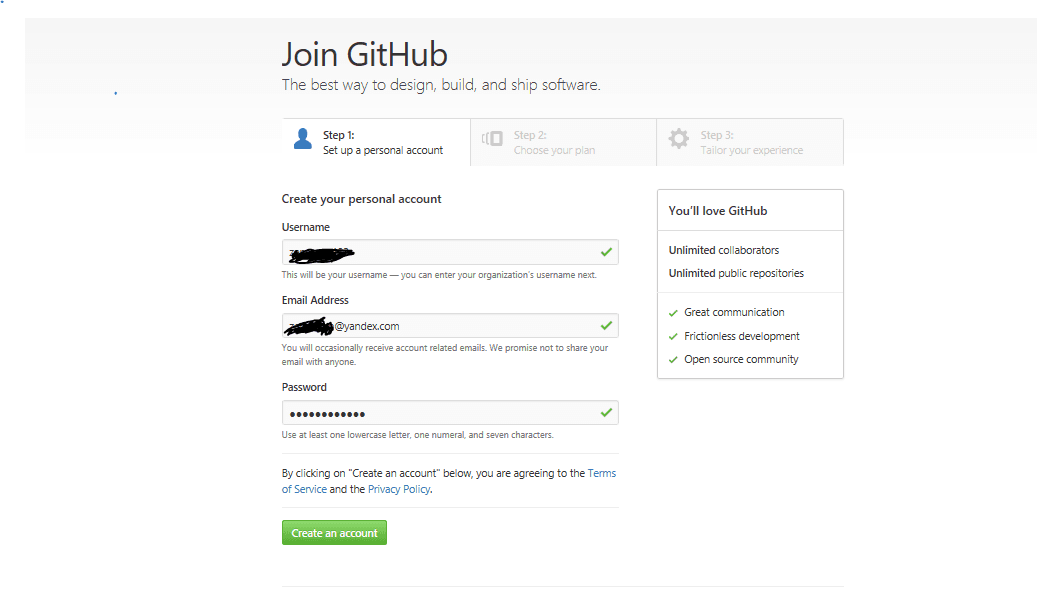Click the Unlimited public repositories text
This screenshot has width=1037, height=600.
click(735, 272)
